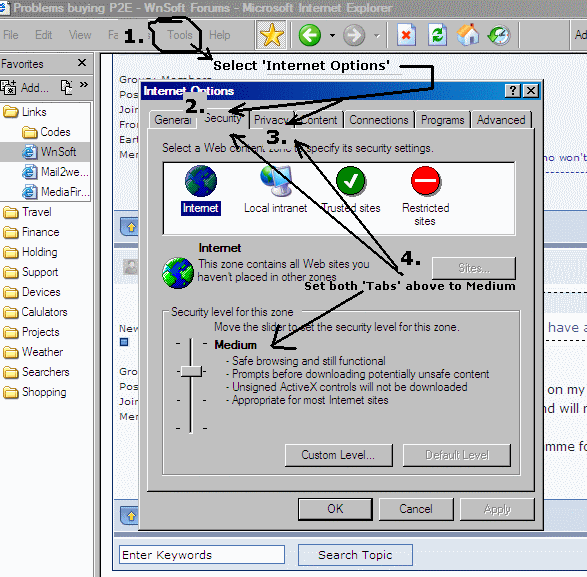Open the Tools menu
Viewport: 587px width, 577px height.
(x=179, y=35)
